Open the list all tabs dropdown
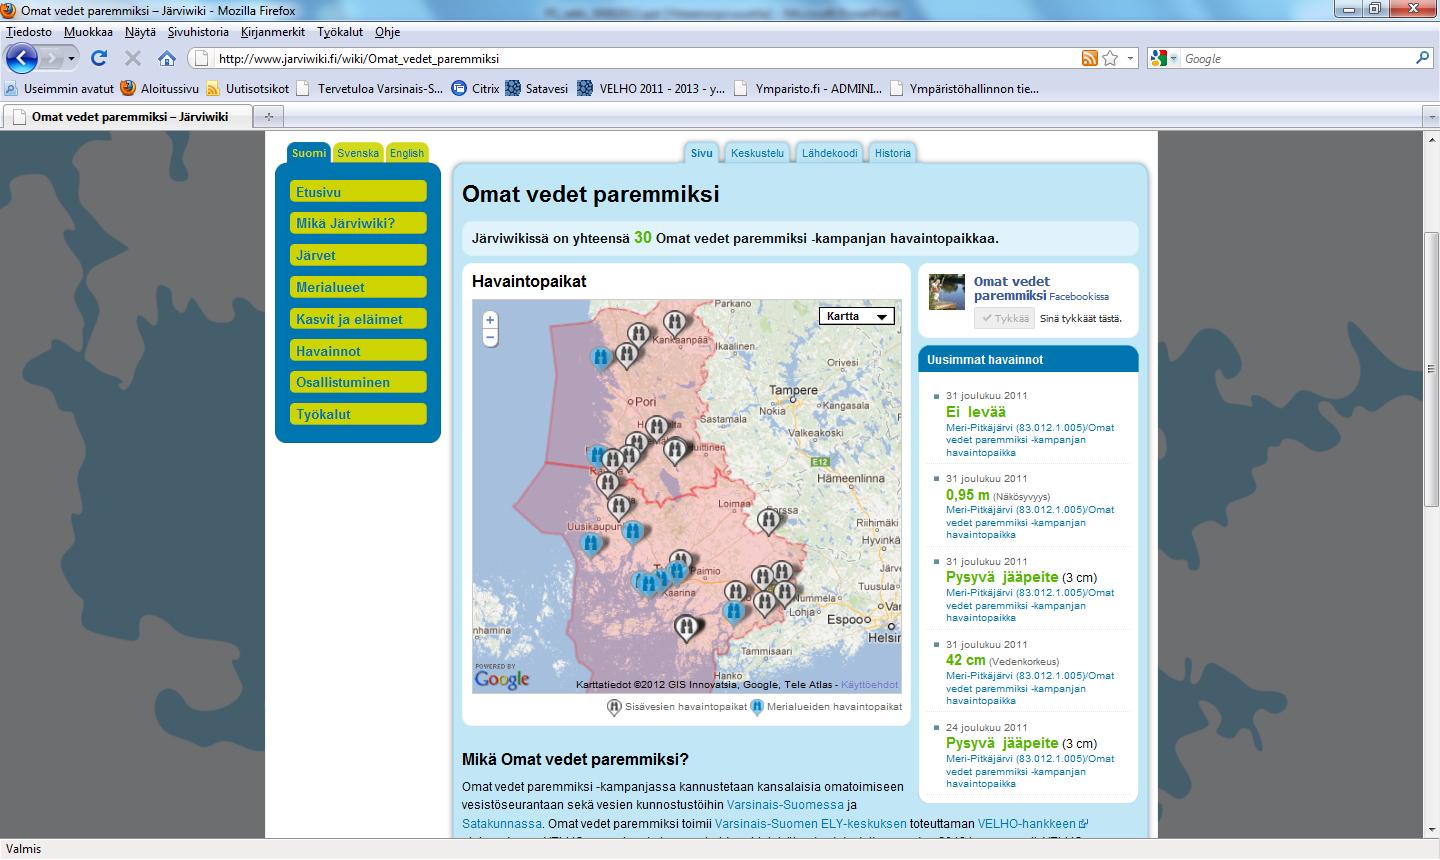 tap(1430, 117)
